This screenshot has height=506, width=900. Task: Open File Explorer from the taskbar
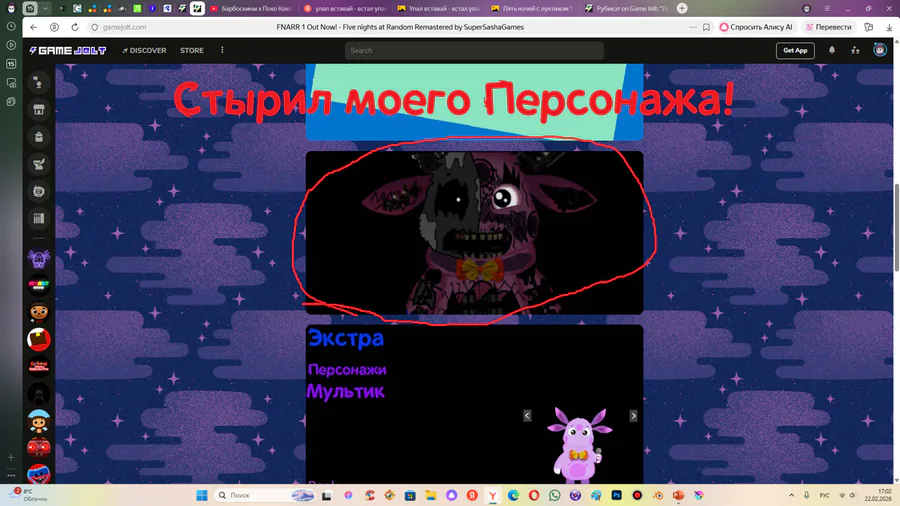(430, 495)
